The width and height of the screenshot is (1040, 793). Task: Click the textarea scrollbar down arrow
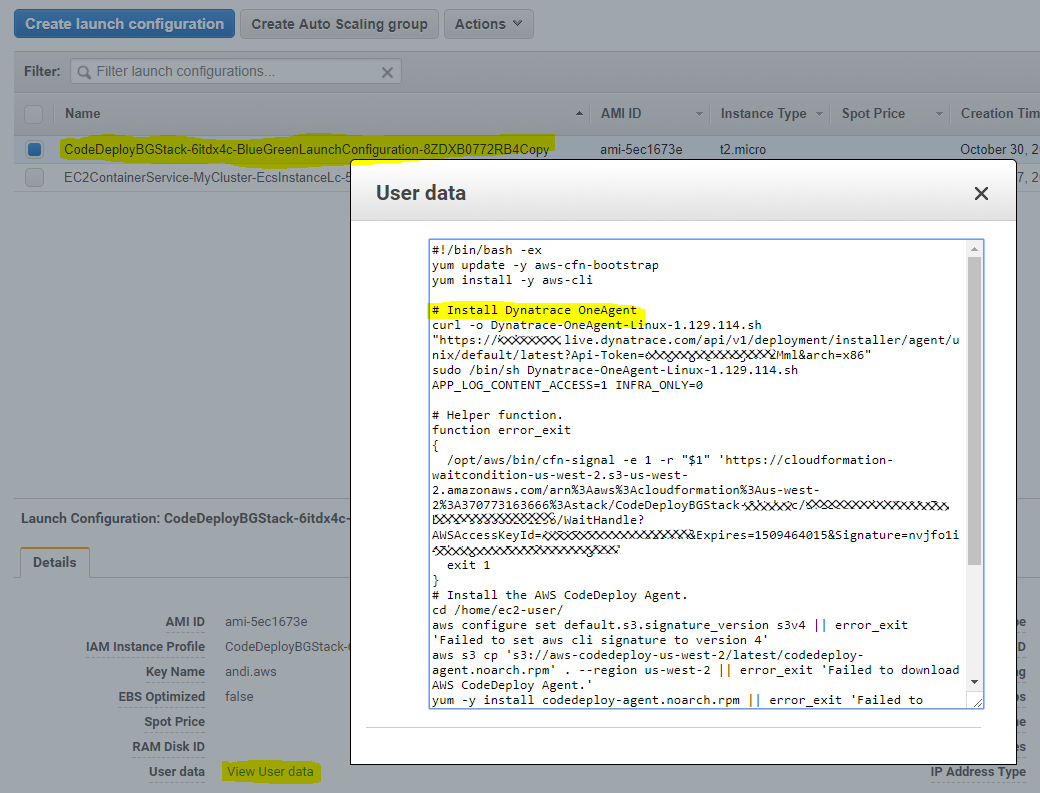[974, 682]
